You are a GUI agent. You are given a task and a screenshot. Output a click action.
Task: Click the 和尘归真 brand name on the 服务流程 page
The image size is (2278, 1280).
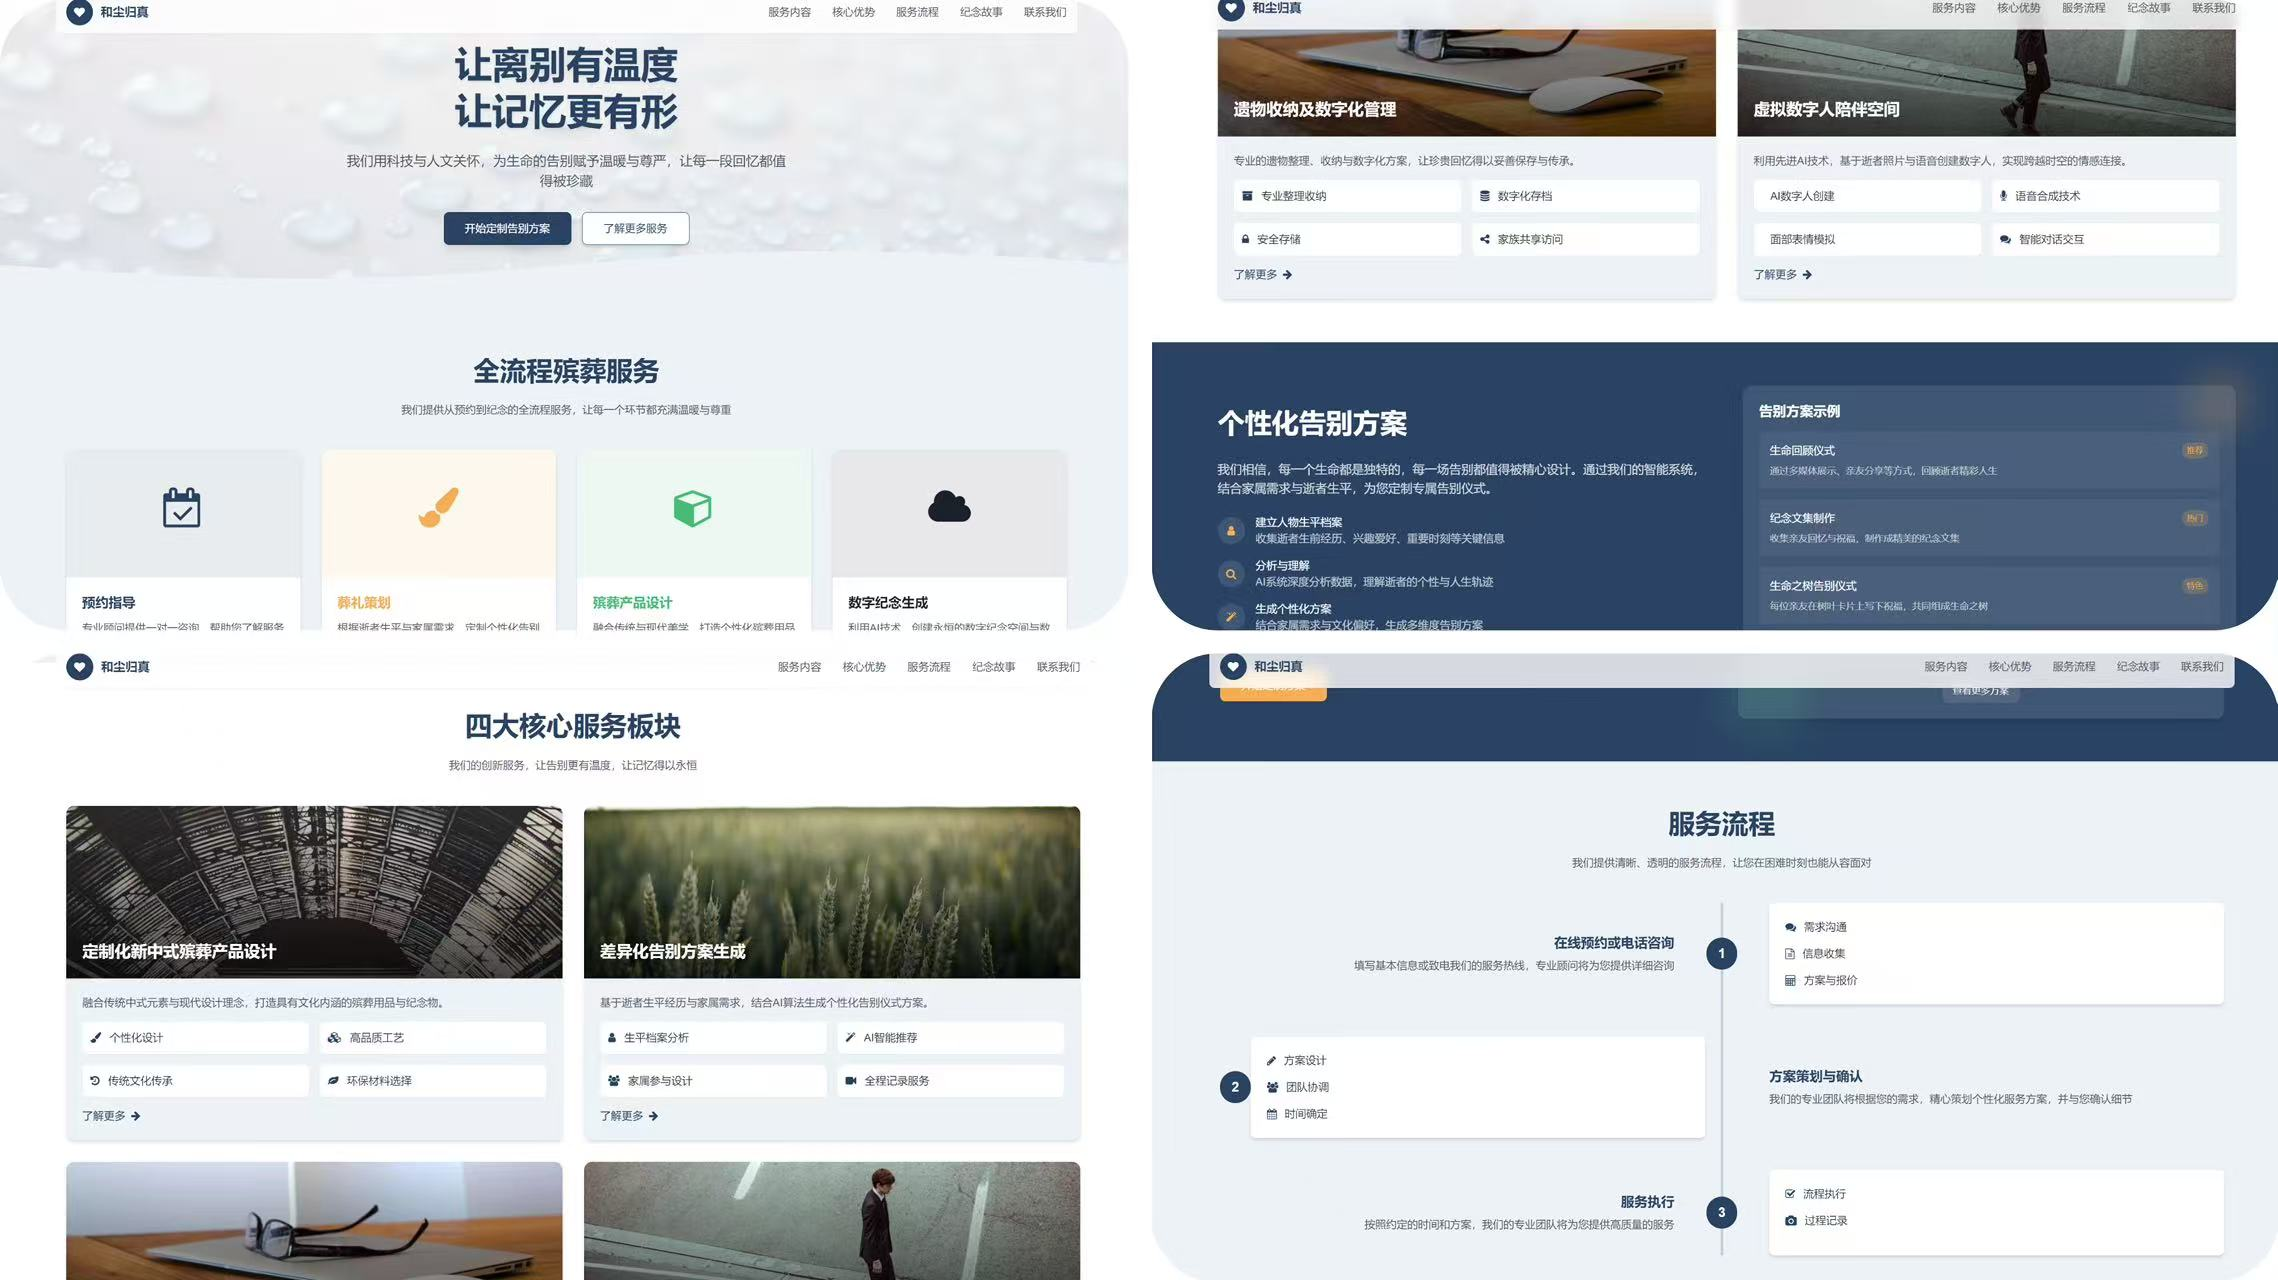[x=1278, y=667]
